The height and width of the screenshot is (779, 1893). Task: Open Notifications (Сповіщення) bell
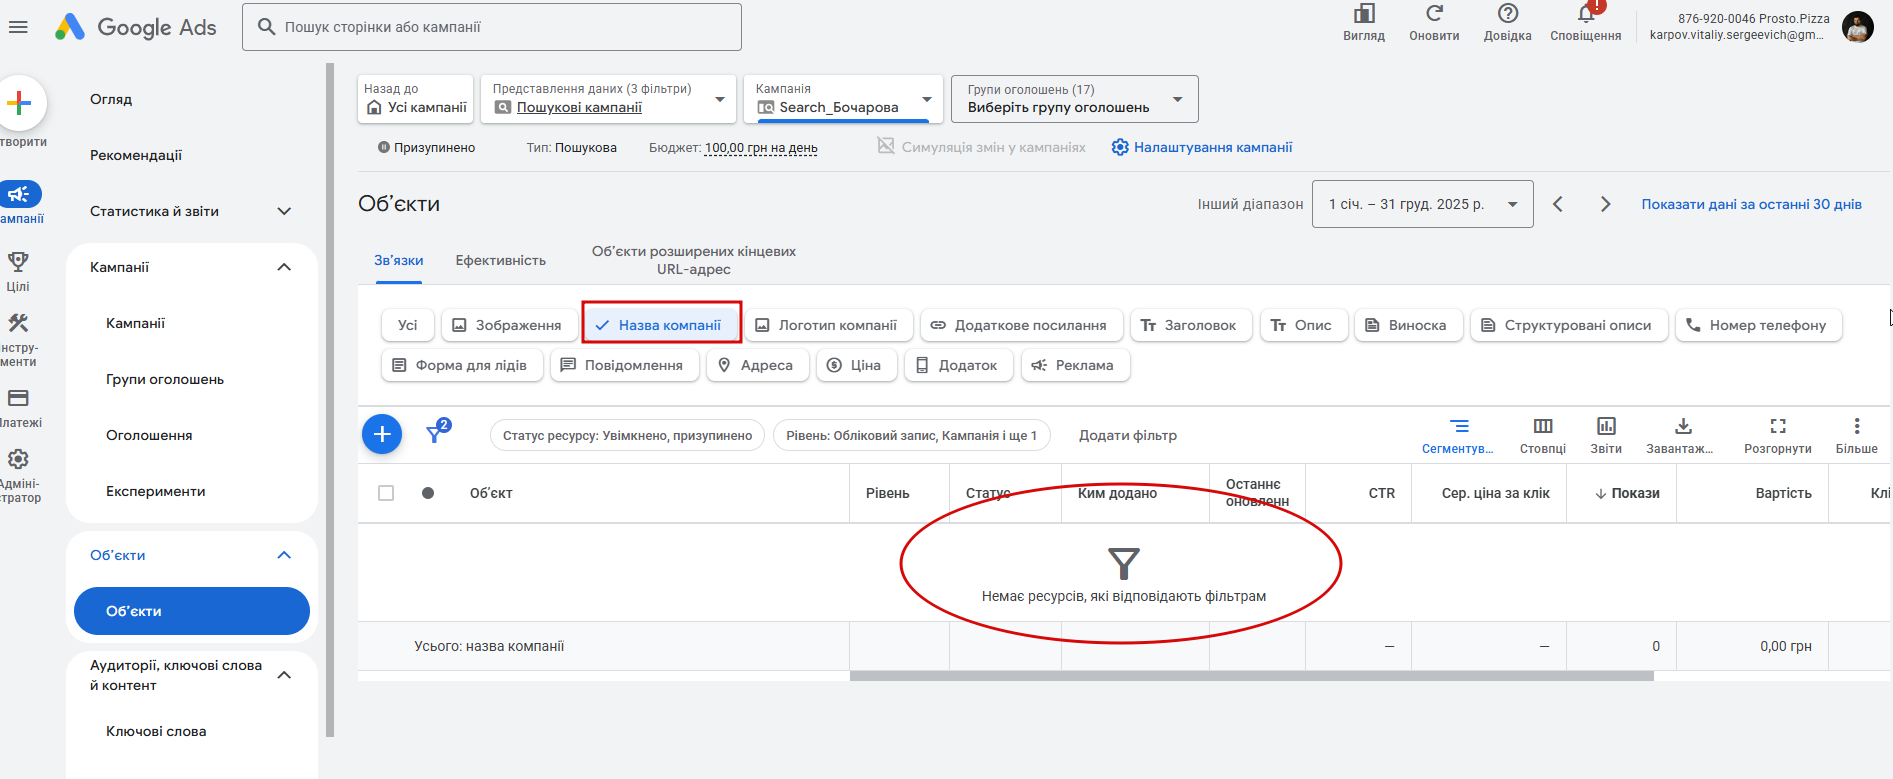[x=1585, y=14]
